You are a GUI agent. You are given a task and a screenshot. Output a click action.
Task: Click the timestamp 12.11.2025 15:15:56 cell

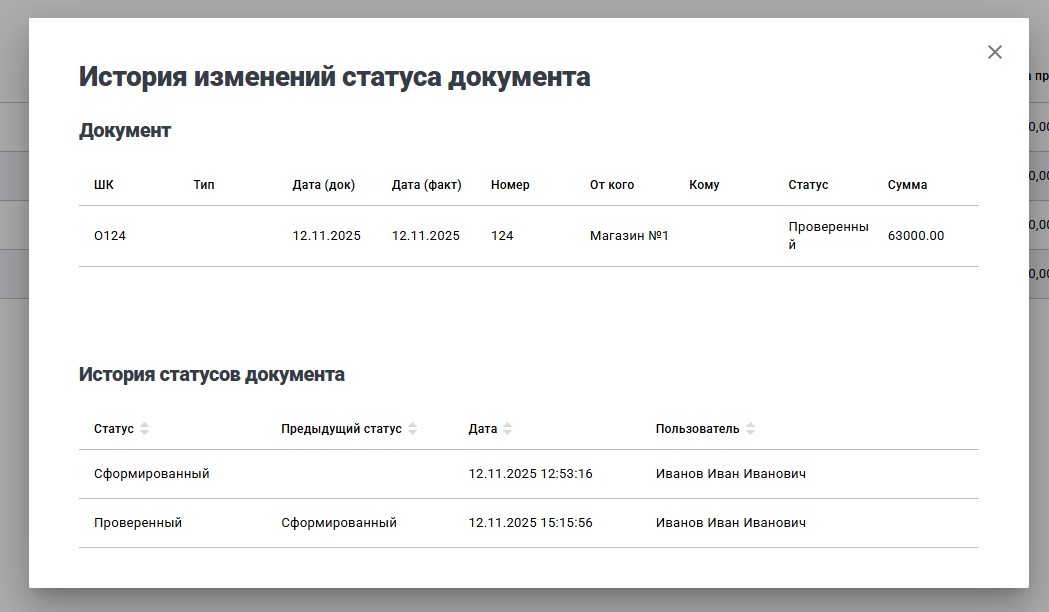click(x=530, y=522)
